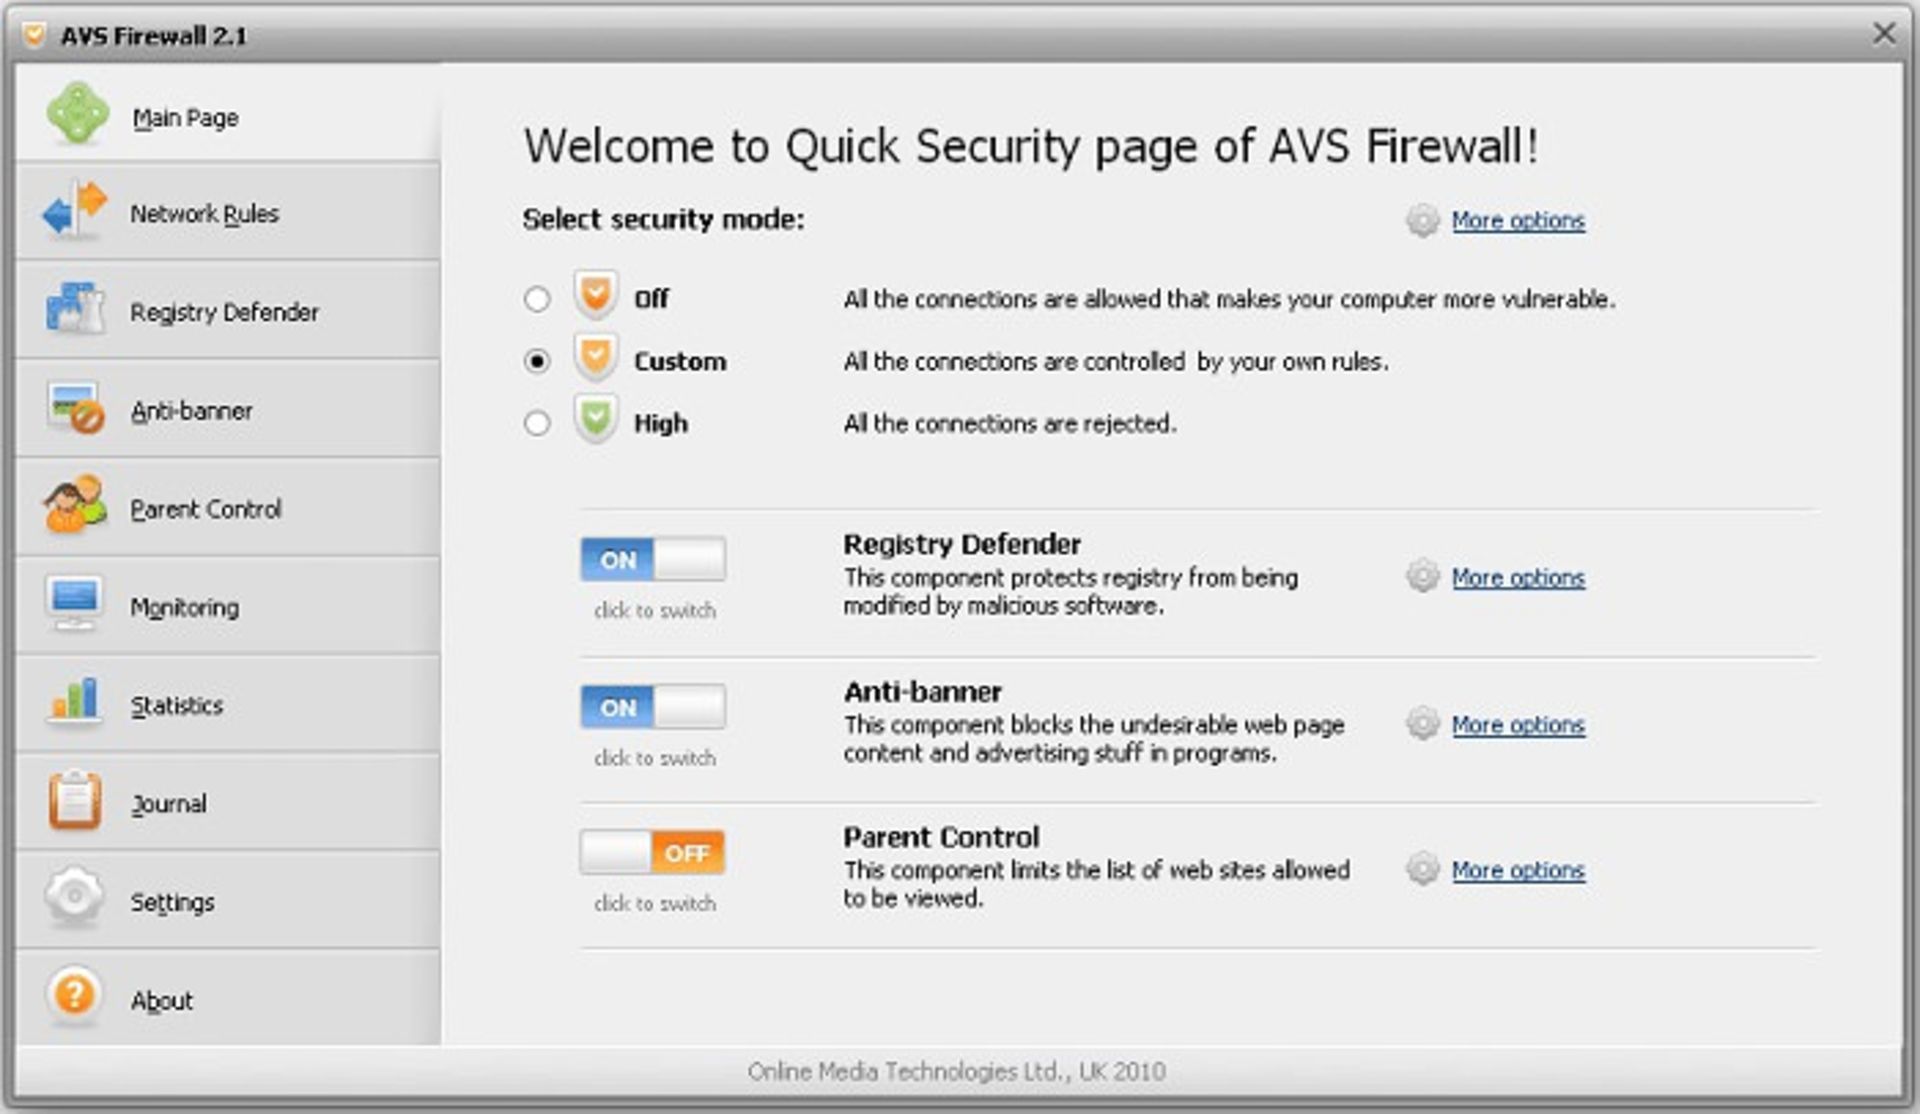Toggle Registry Defender switch to OFF
The image size is (1920, 1114).
pos(652,557)
